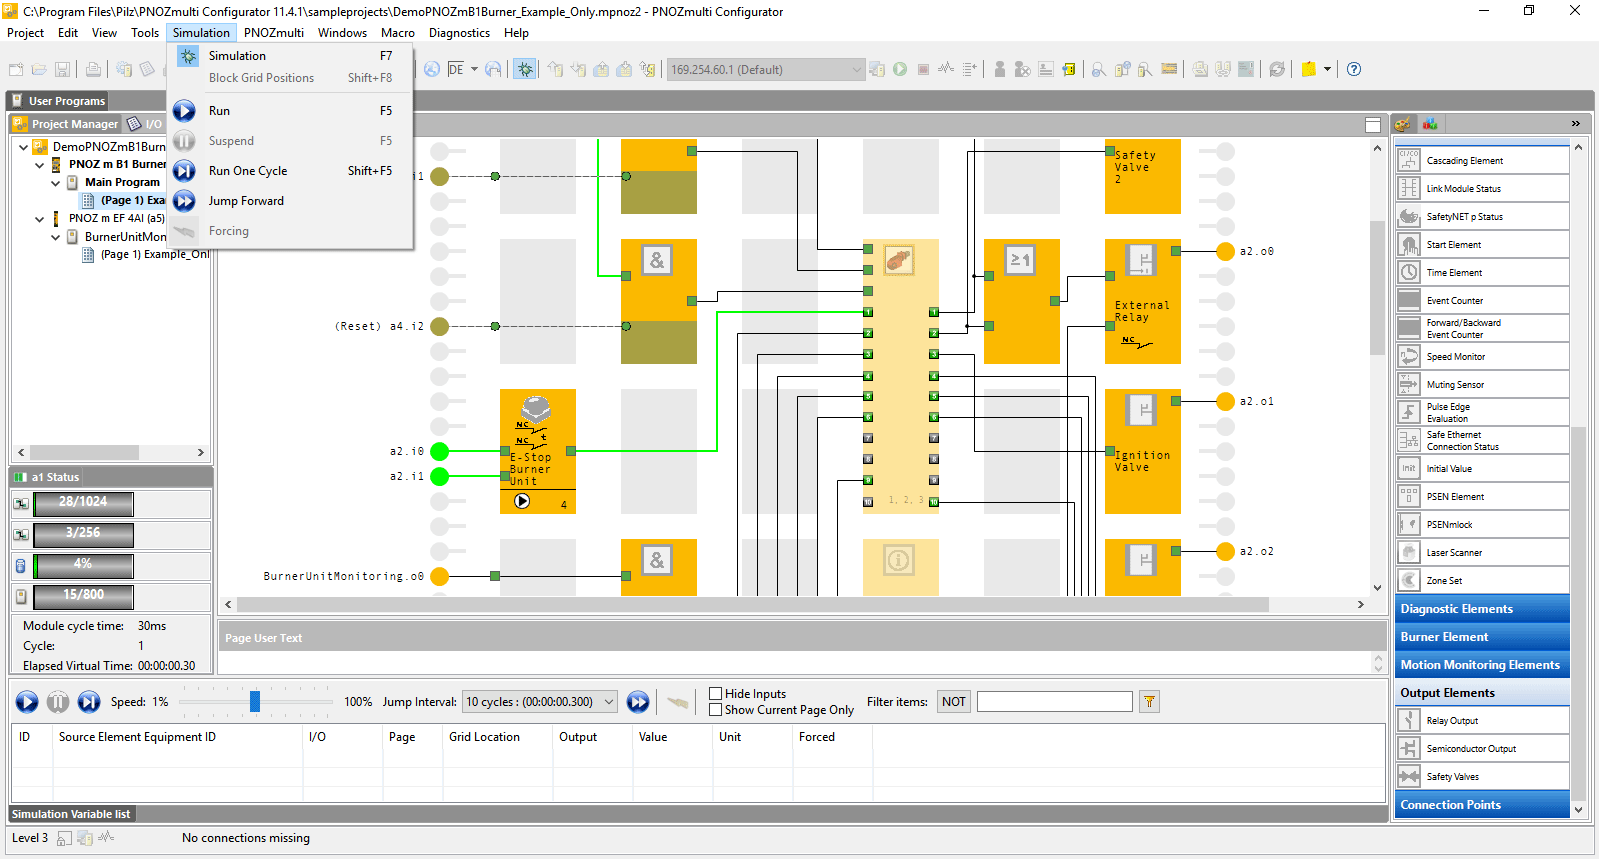Open the PNOZmulti menu
Screen dimensions: 1599x859
click(274, 33)
